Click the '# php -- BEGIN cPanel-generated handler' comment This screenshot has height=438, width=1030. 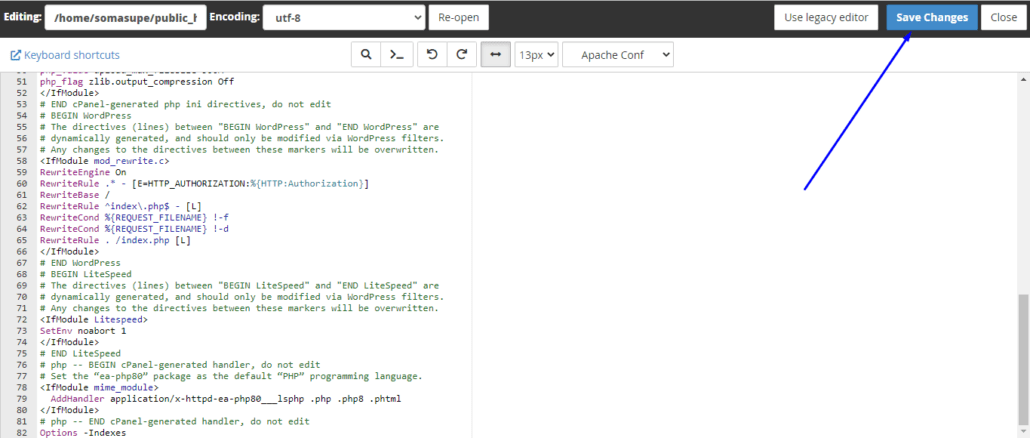point(180,365)
